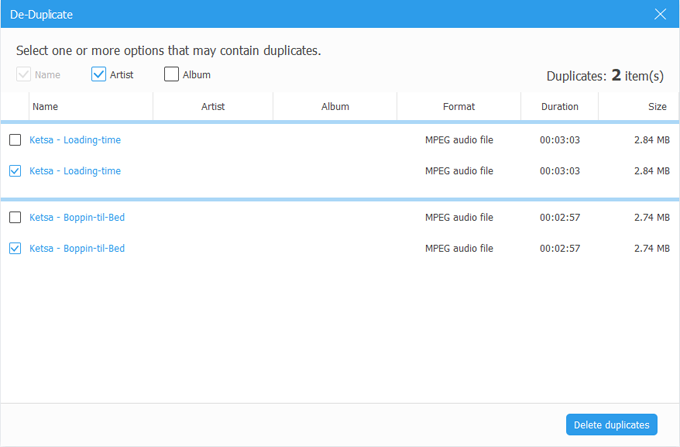Uncheck the selected Loading-time row checkbox
This screenshot has height=447, width=680.
tap(15, 171)
